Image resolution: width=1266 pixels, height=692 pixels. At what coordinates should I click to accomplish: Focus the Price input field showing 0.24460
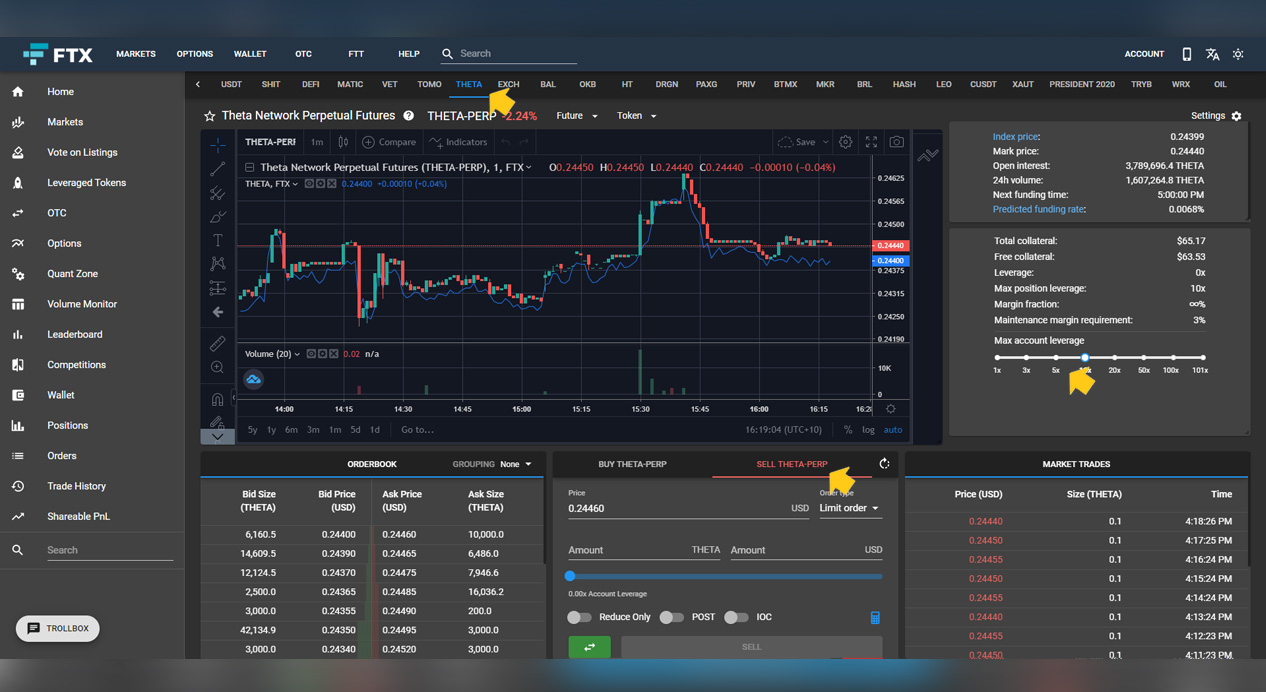pyautogui.click(x=688, y=508)
